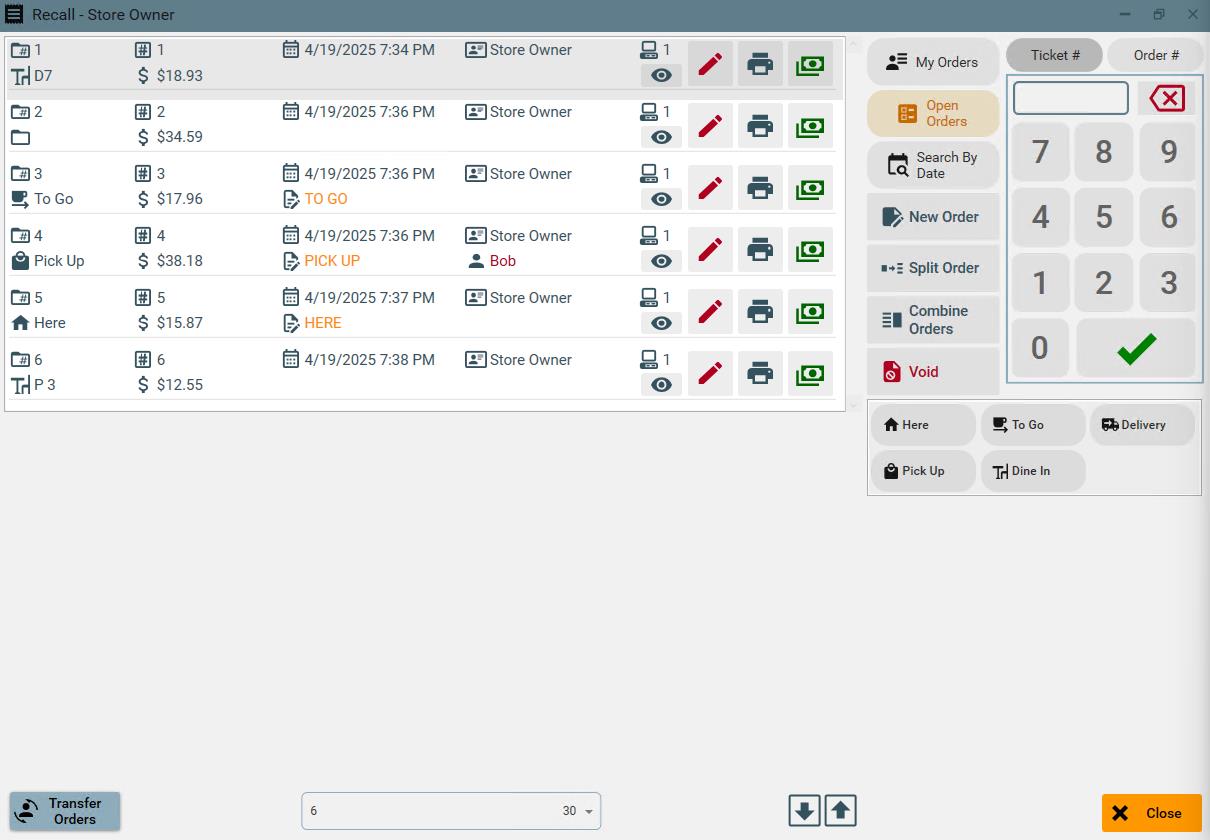This screenshot has width=1210, height=840.
Task: Select the amount $18.93
Action: [180, 75]
